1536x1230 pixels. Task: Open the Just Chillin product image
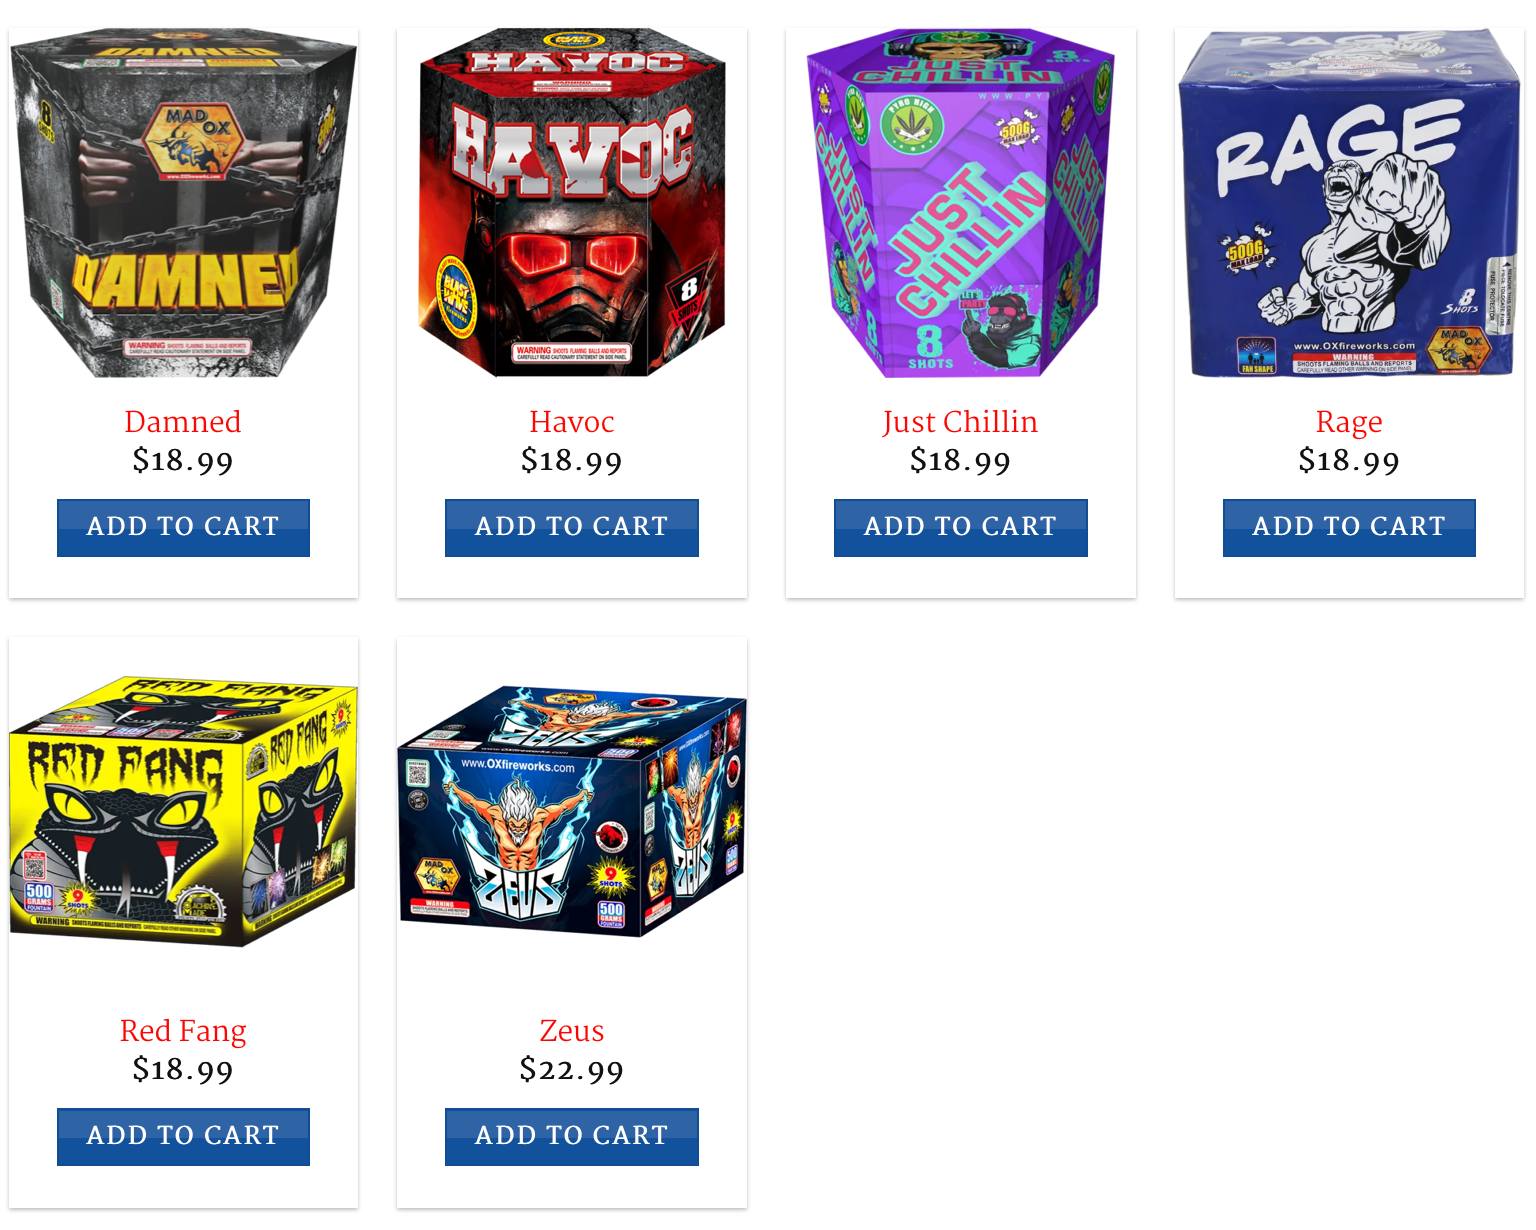coord(960,203)
